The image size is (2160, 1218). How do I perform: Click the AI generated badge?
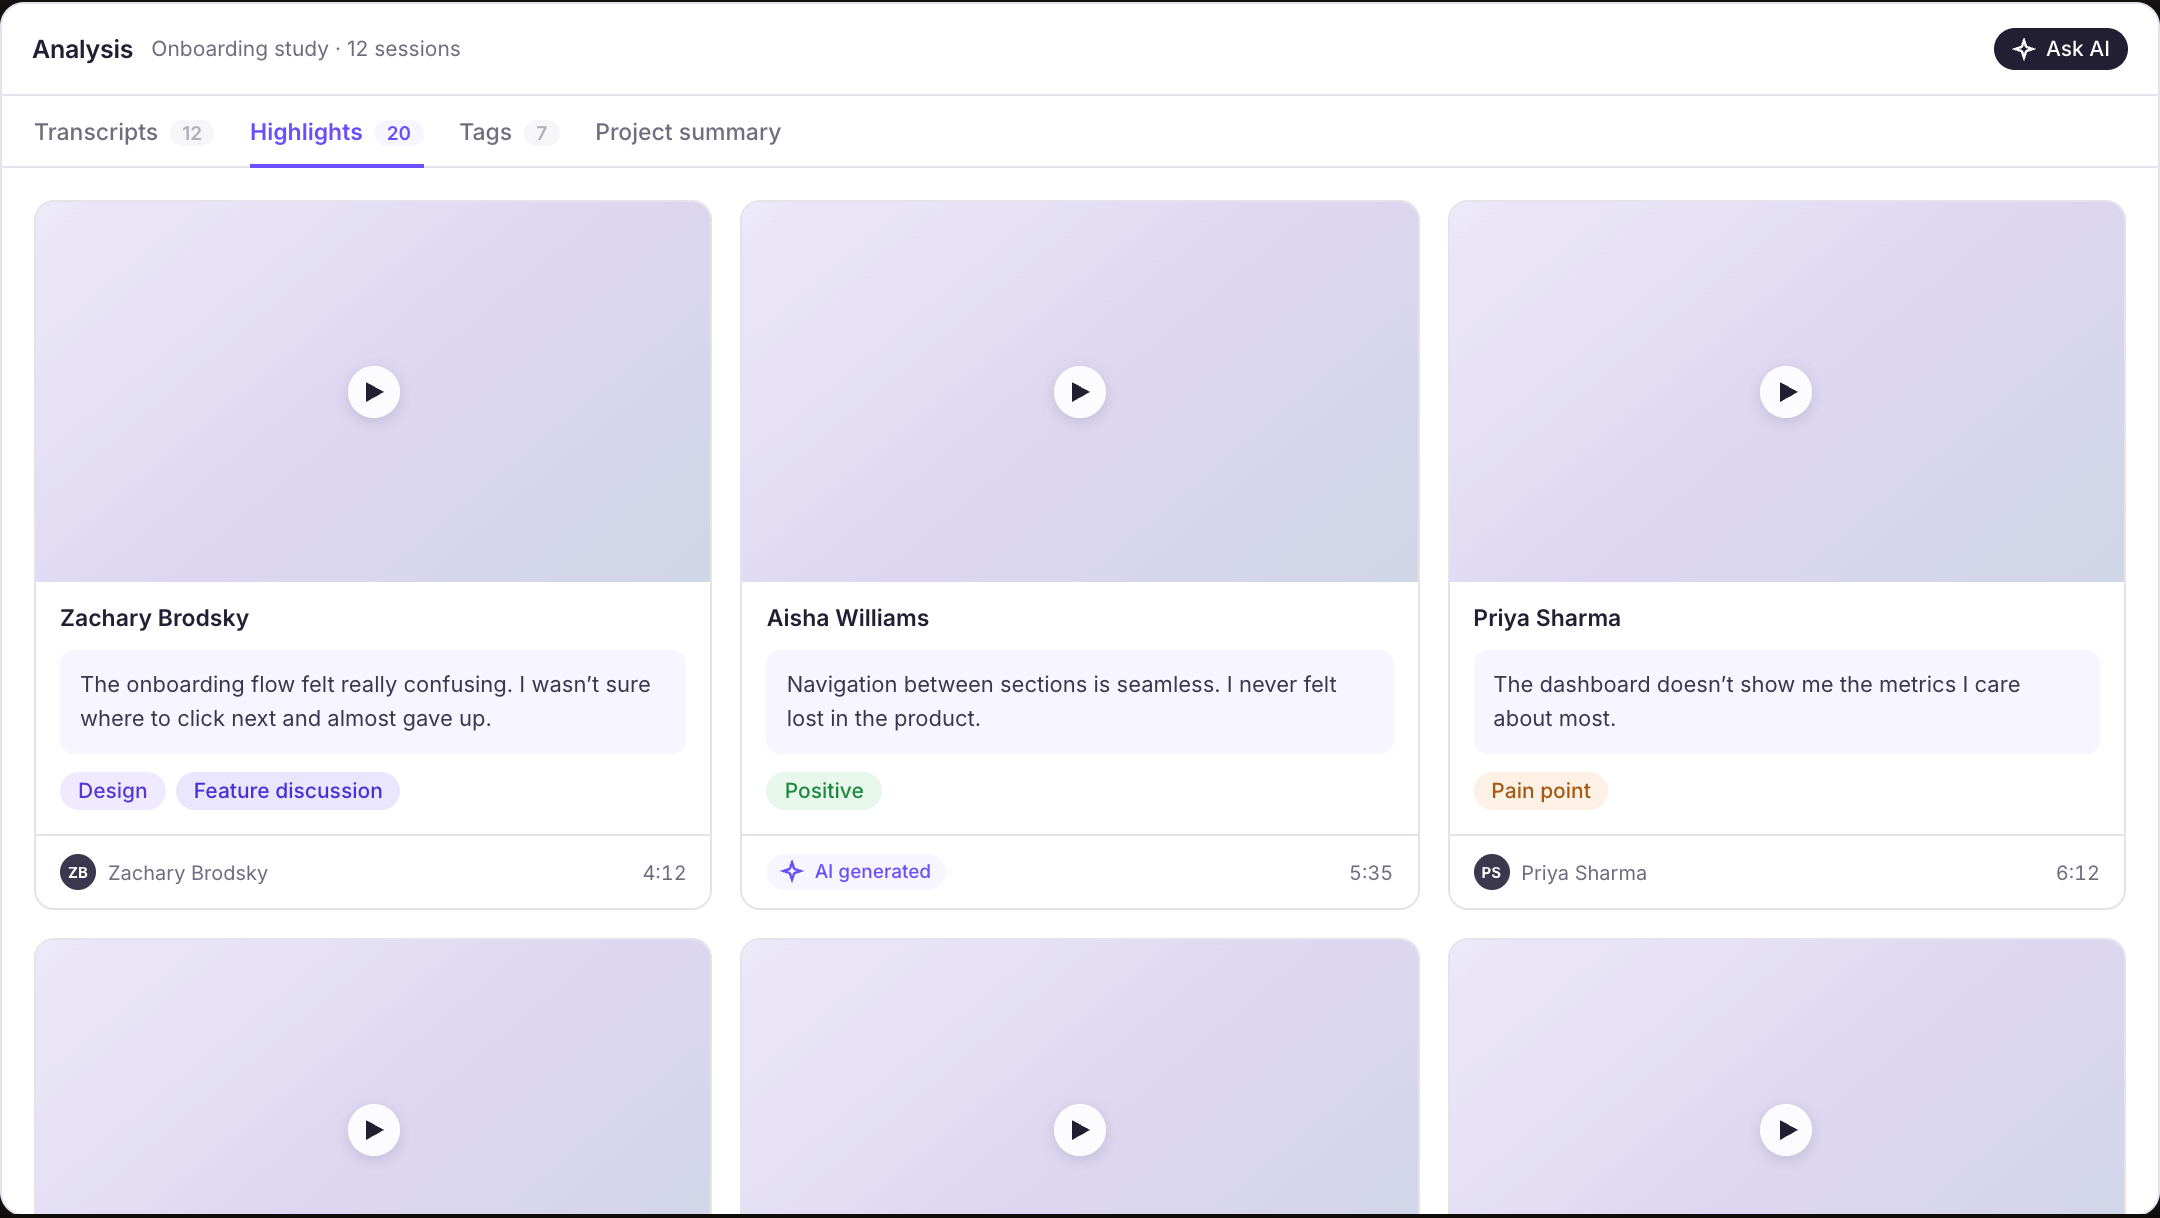856,871
